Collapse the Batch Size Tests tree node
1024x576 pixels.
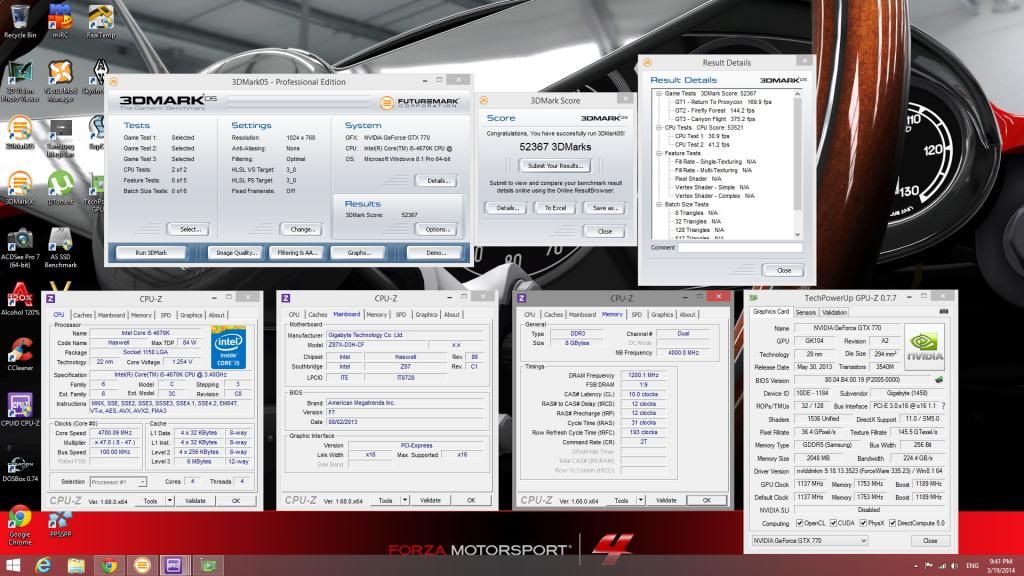click(659, 204)
